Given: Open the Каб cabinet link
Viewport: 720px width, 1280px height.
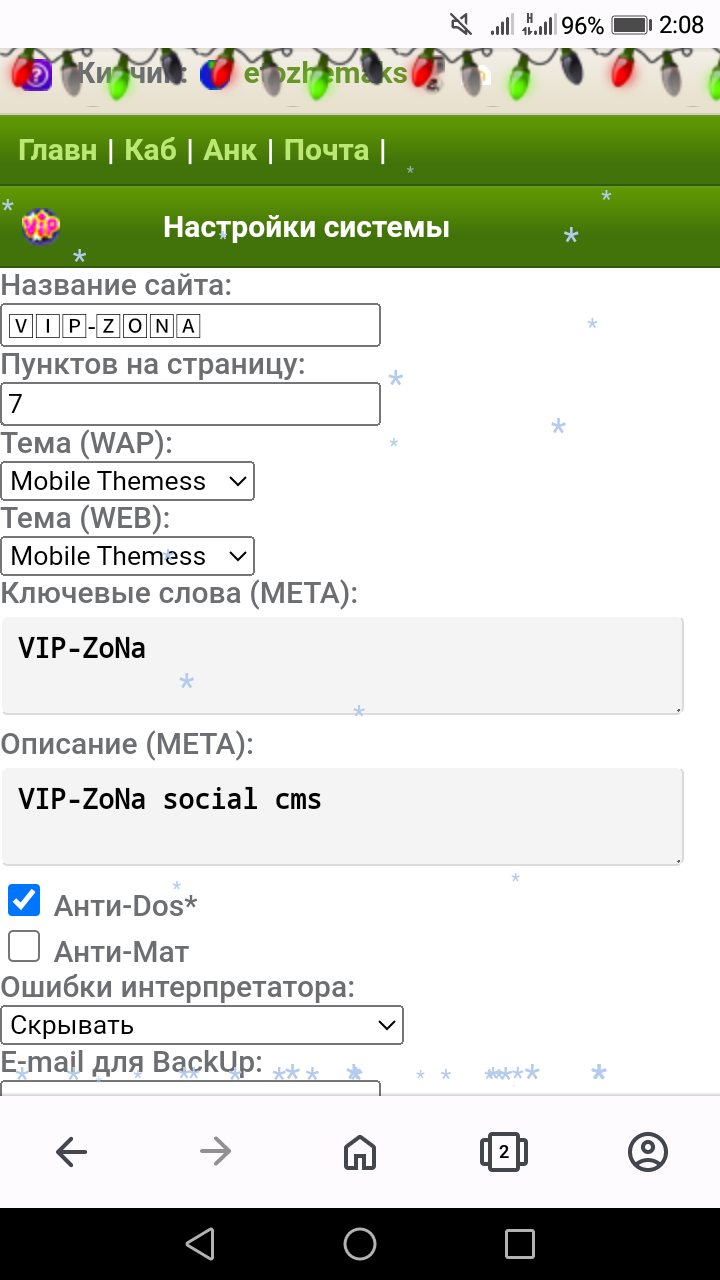Looking at the screenshot, I should 150,150.
